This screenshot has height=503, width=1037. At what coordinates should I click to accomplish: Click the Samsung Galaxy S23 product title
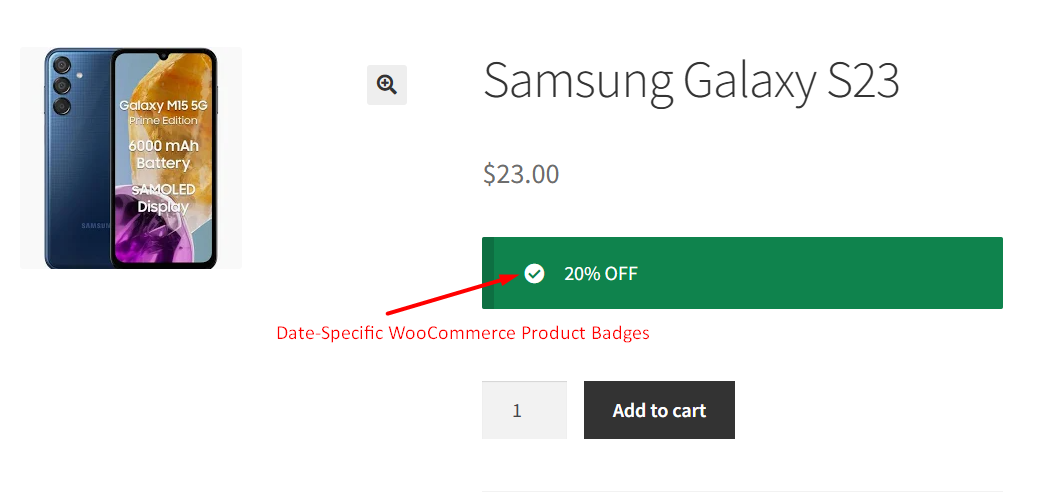coord(691,80)
